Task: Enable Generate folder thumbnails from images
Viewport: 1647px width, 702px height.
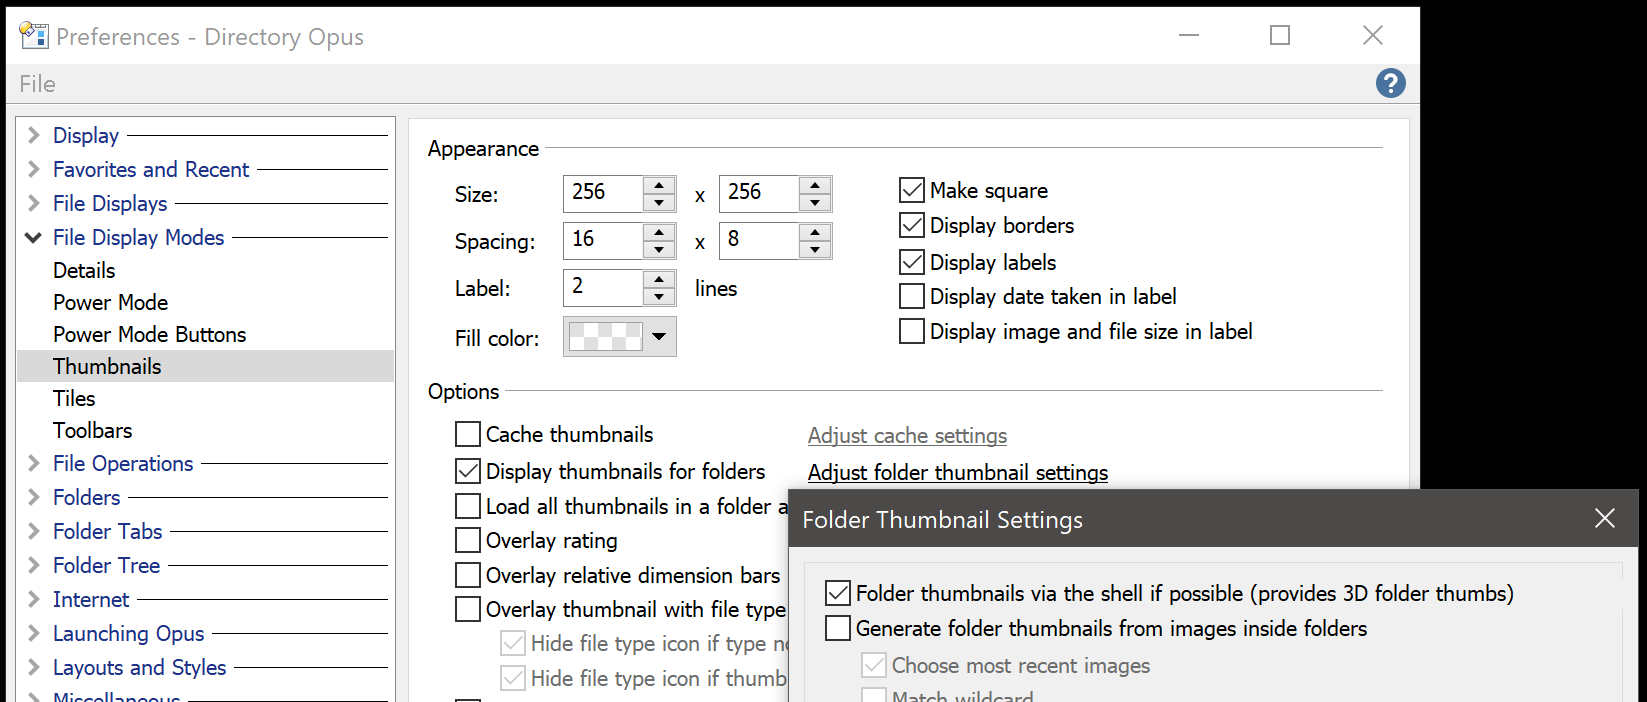Action: [x=838, y=628]
